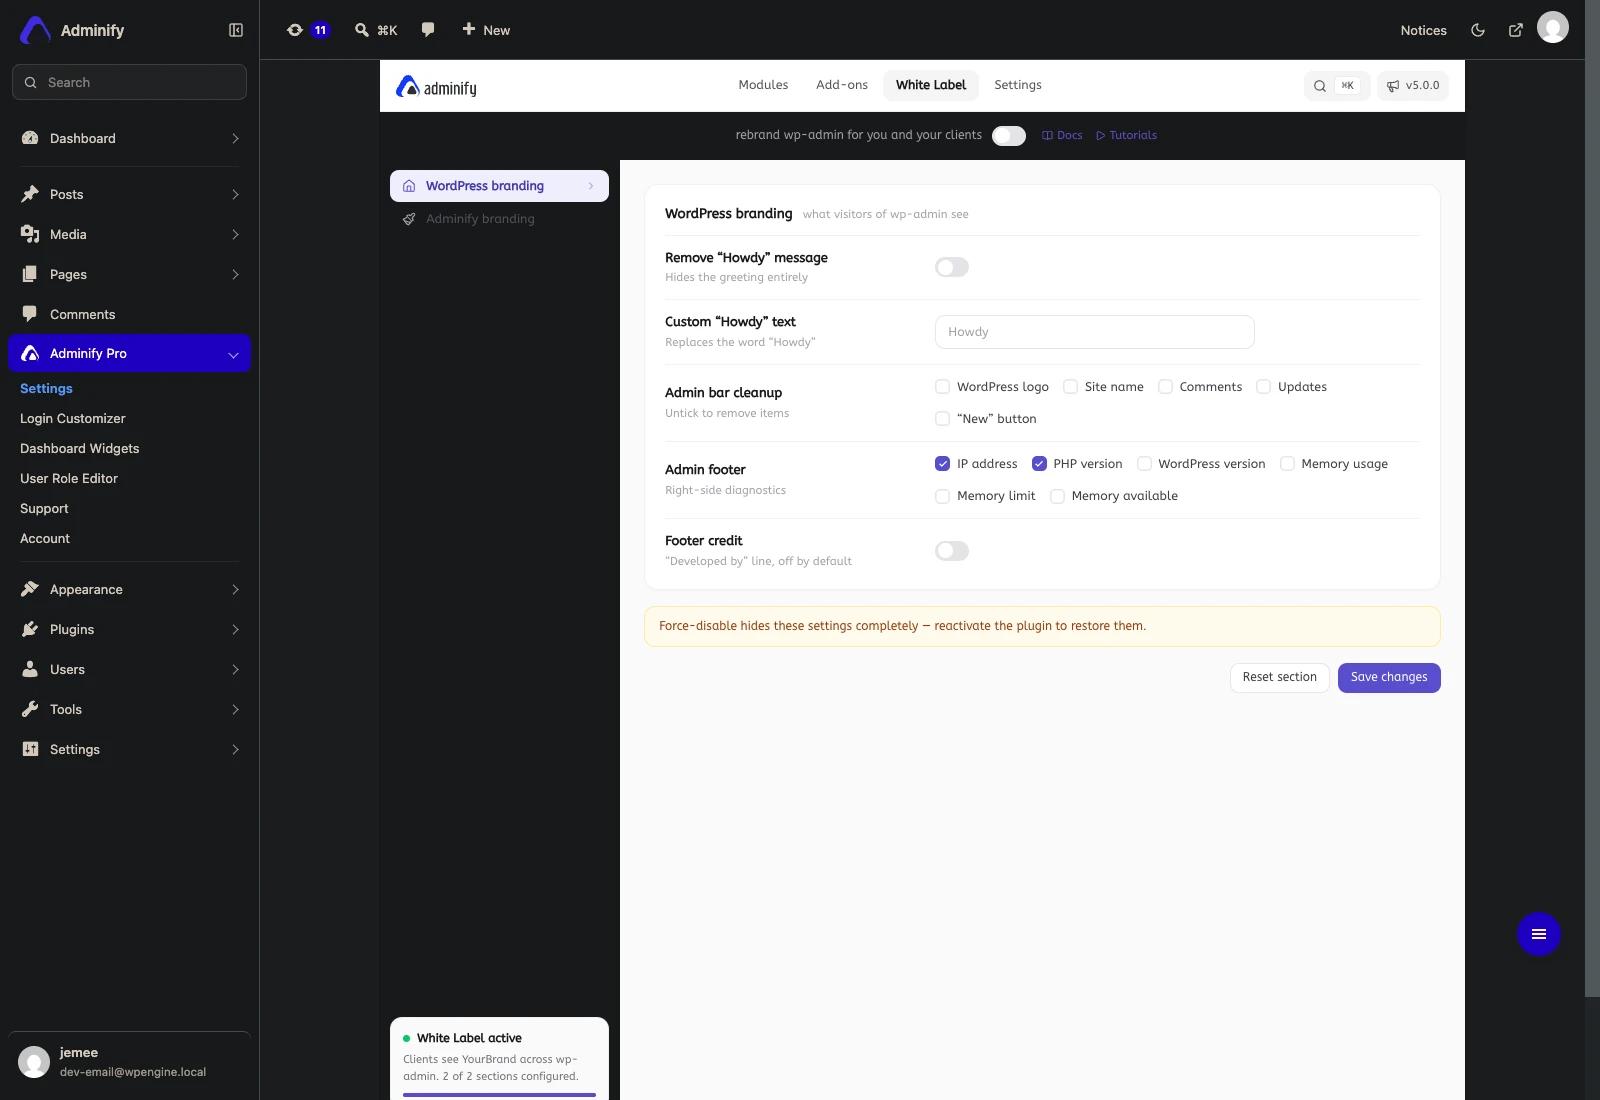Switch to the Add-ons tab
This screenshot has height=1100, width=1600.
[842, 85]
